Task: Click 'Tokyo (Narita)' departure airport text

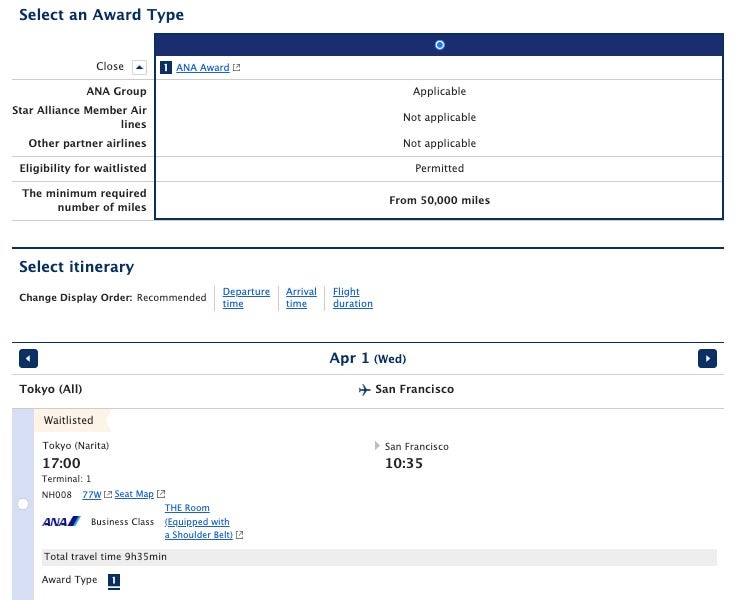Action: pyautogui.click(x=76, y=446)
